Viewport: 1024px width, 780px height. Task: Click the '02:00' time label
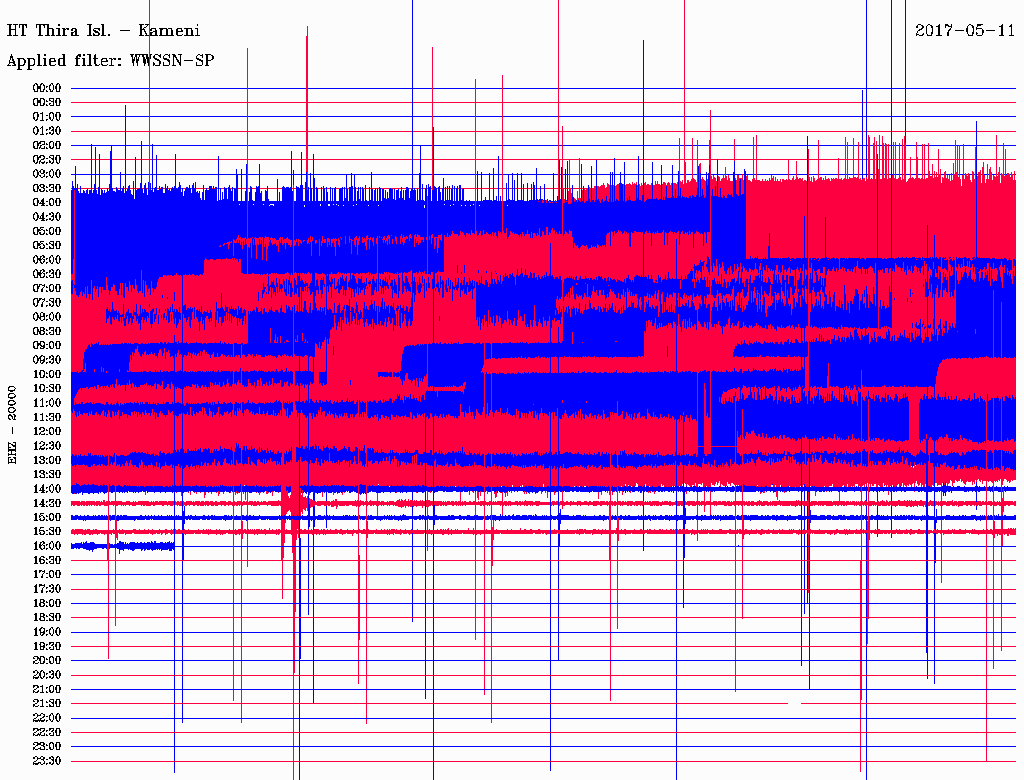[47, 145]
